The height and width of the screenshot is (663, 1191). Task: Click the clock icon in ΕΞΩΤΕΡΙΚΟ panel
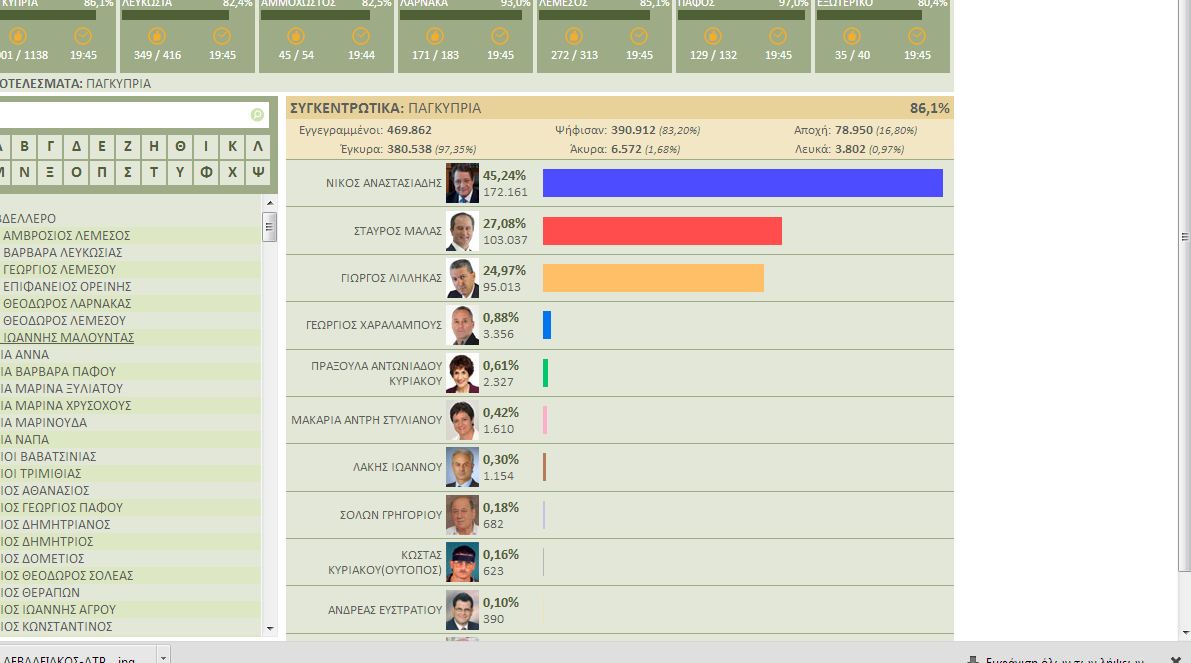917,36
